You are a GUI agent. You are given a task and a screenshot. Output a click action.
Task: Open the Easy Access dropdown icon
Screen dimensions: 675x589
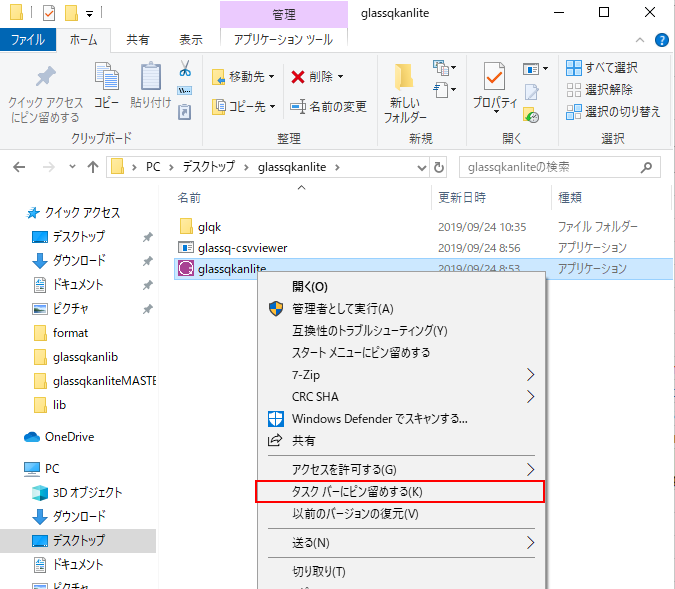pos(445,90)
